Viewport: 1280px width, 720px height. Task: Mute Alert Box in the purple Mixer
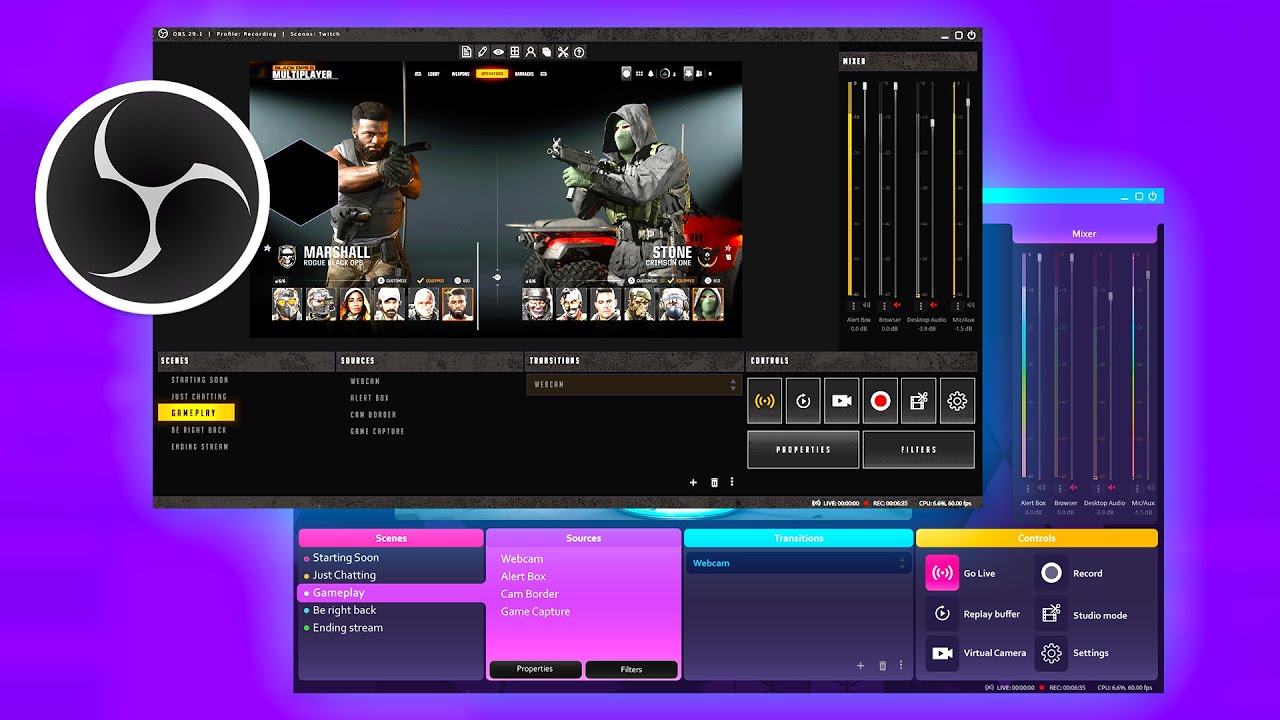tap(1041, 487)
